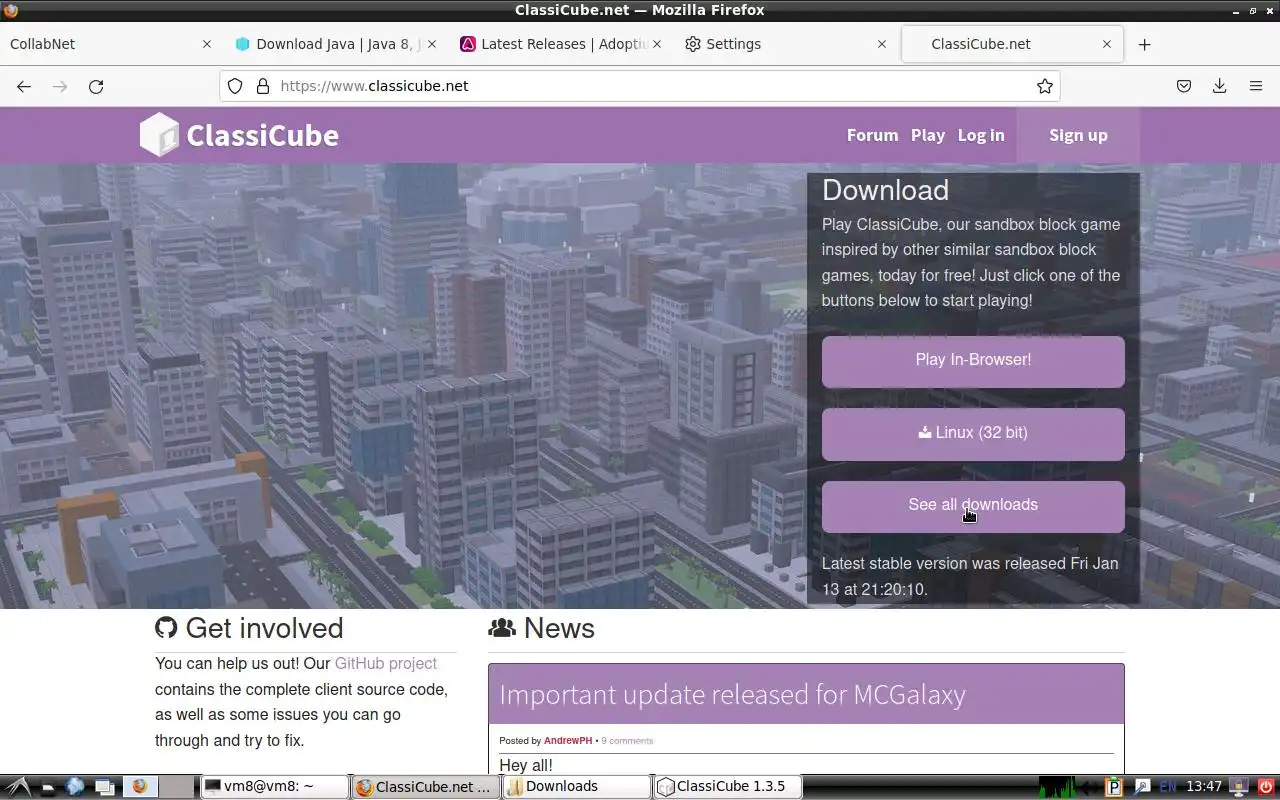This screenshot has height=800, width=1280.
Task: Click the show desktop taskbar icon
Action: (x=104, y=787)
